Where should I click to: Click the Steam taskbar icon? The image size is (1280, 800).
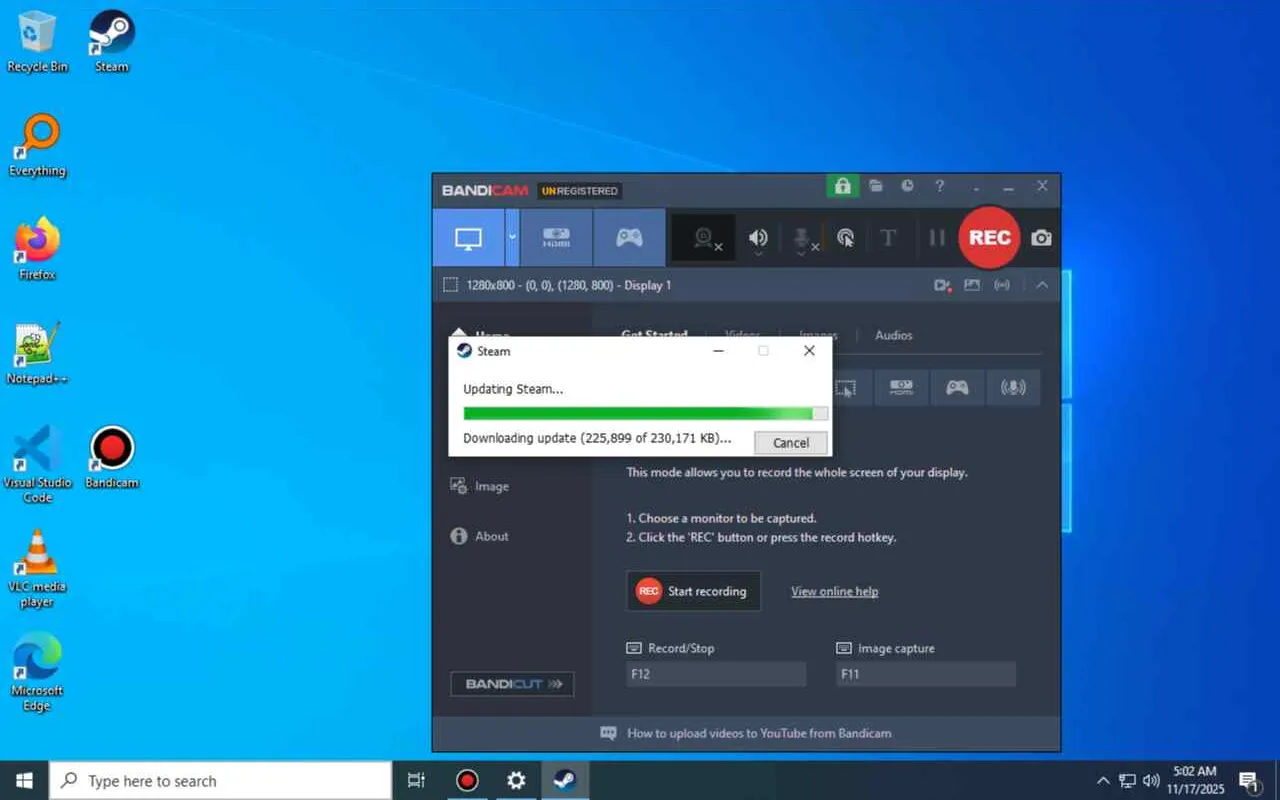pyautogui.click(x=565, y=781)
